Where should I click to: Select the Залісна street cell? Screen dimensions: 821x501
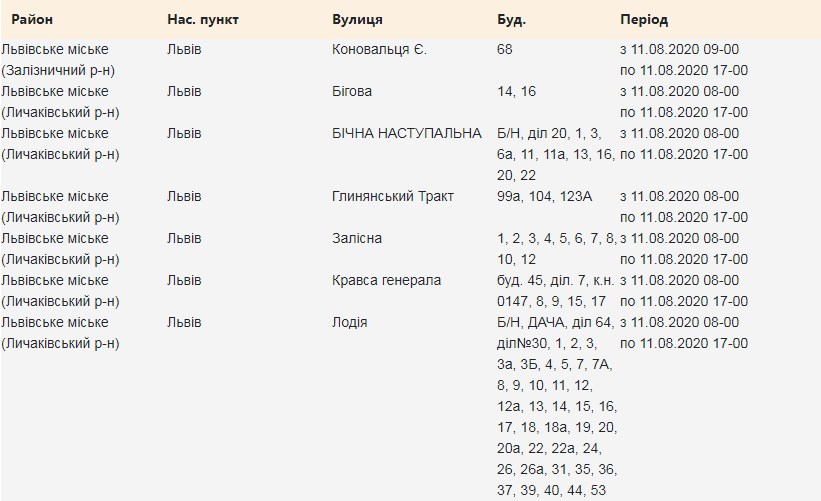(x=357, y=238)
